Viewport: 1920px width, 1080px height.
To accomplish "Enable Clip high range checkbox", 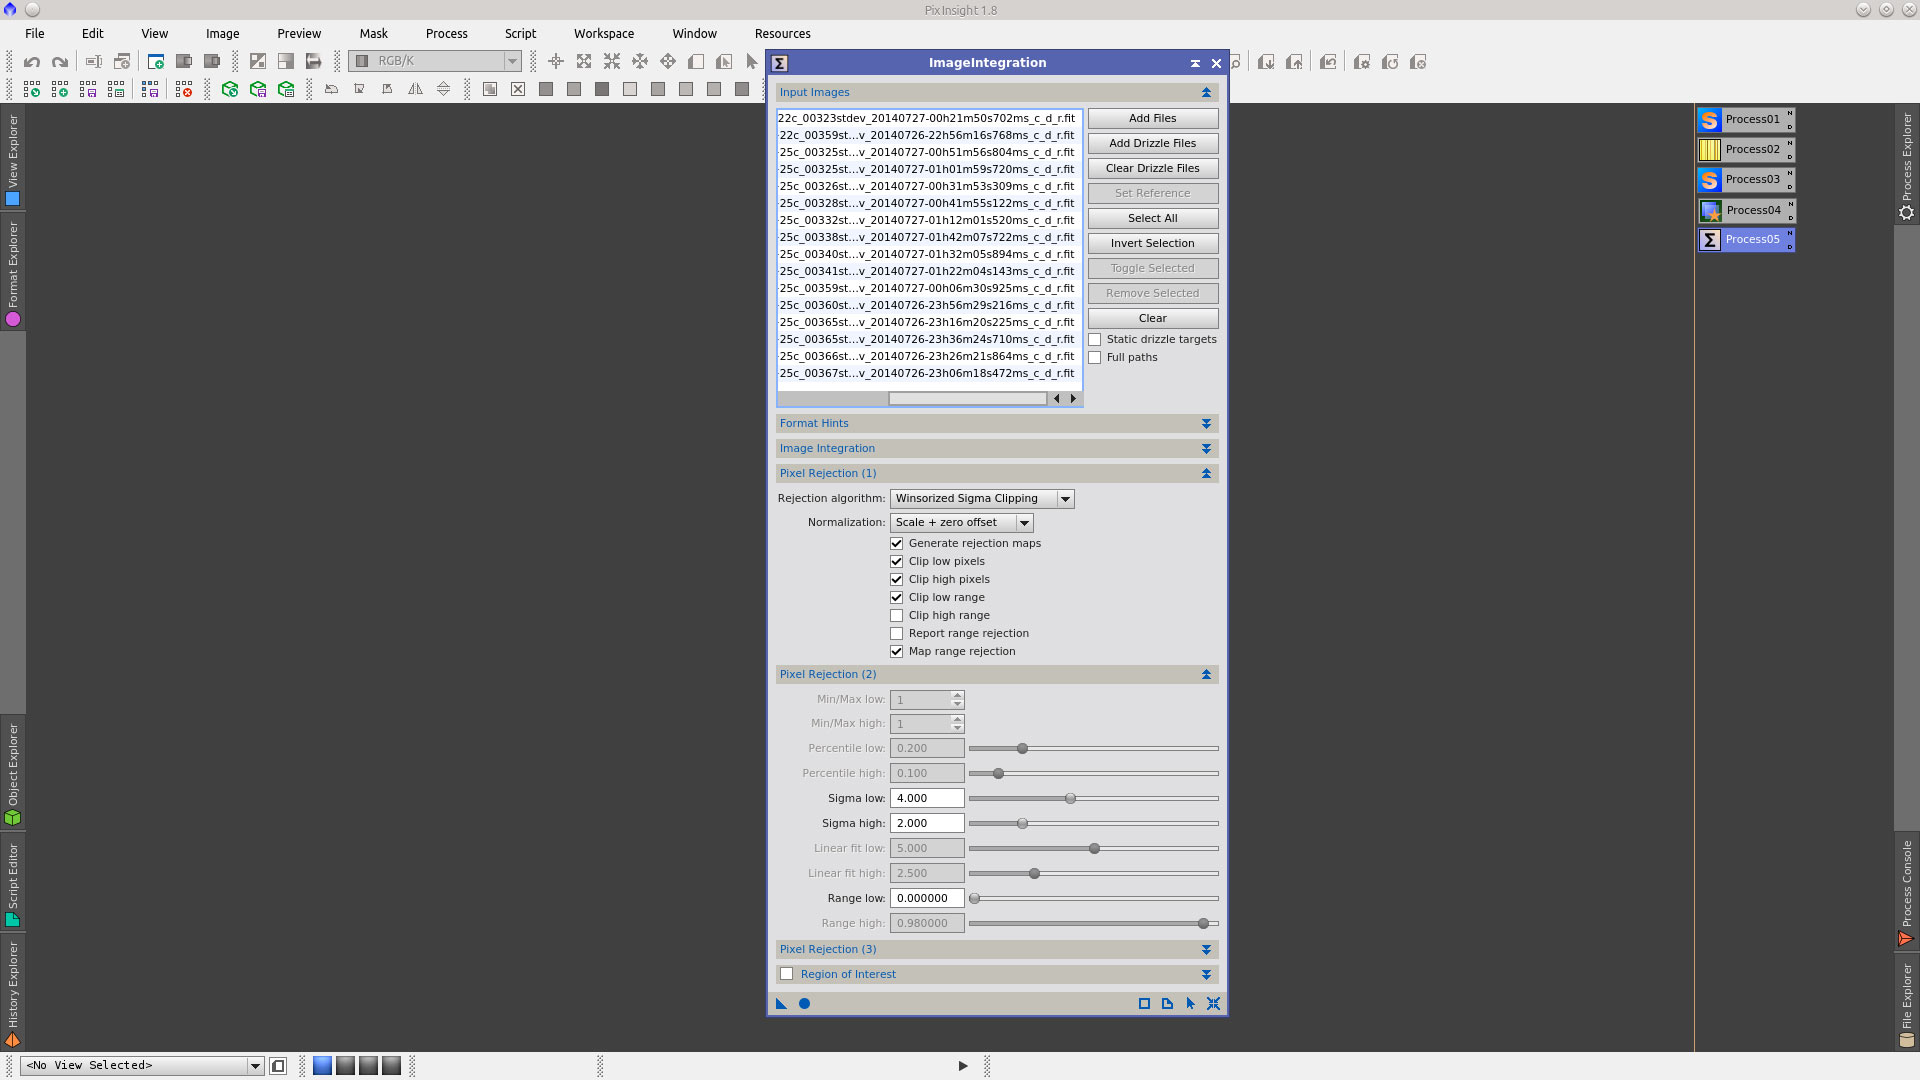I will pyautogui.click(x=897, y=616).
